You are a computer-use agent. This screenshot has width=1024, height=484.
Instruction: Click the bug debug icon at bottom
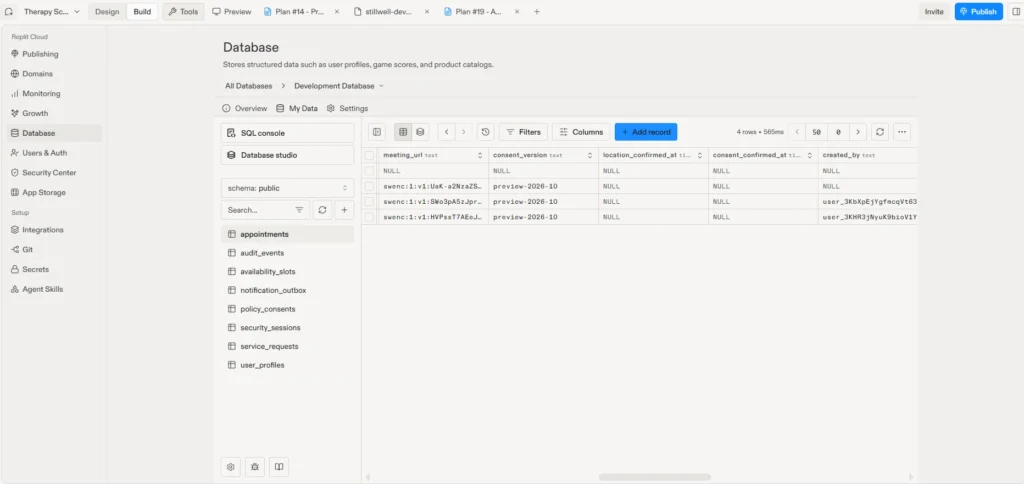coord(255,467)
